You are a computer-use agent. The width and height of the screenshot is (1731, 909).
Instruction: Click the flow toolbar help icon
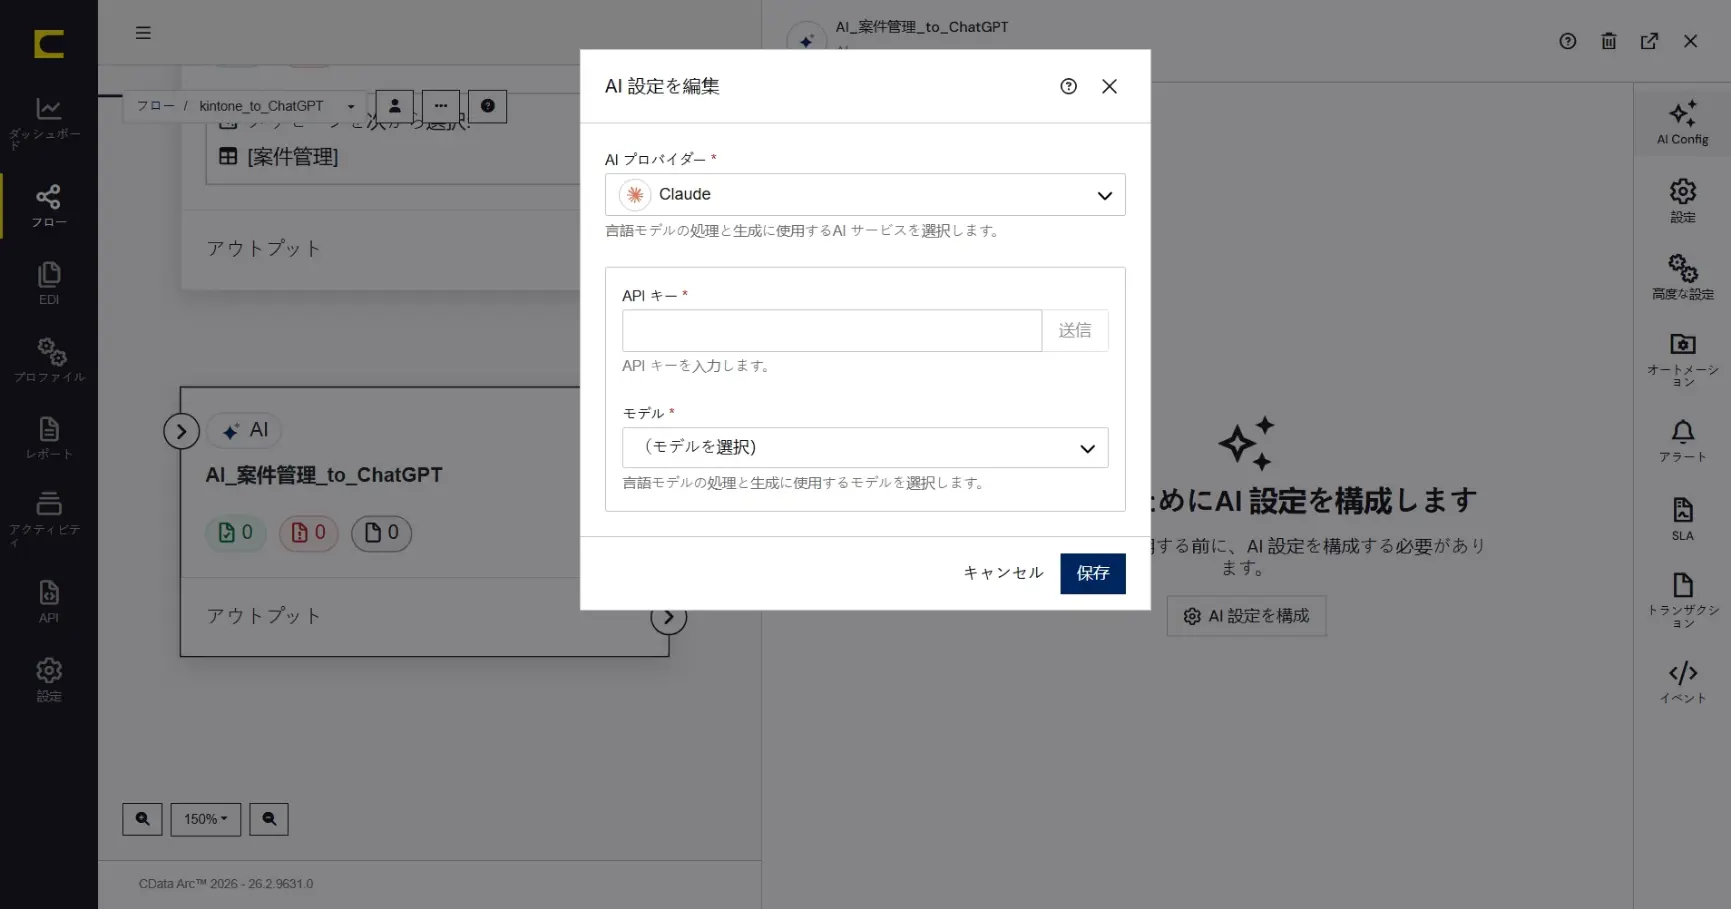(488, 106)
